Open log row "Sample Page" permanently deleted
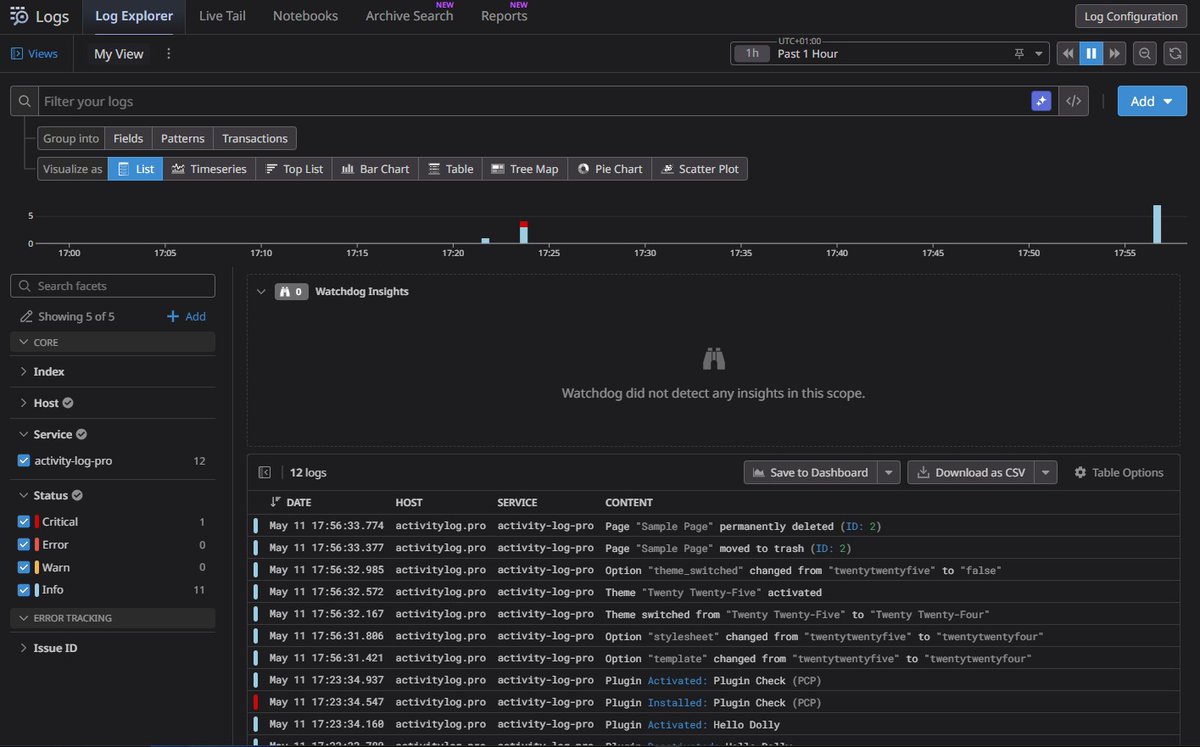This screenshot has width=1200, height=747. (x=716, y=526)
